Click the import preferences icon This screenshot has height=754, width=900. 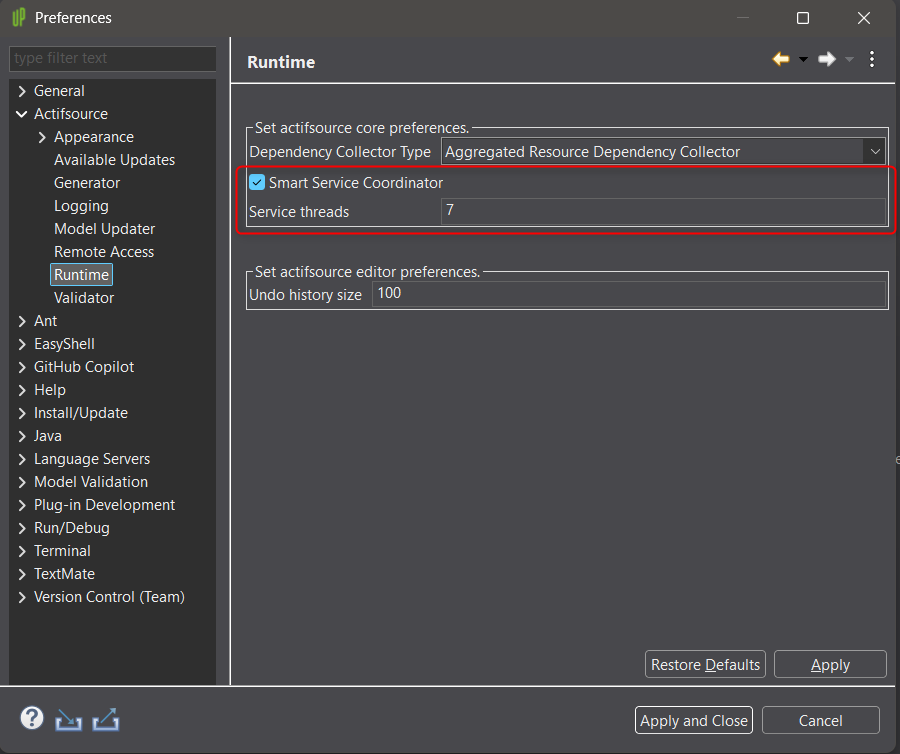coord(68,718)
